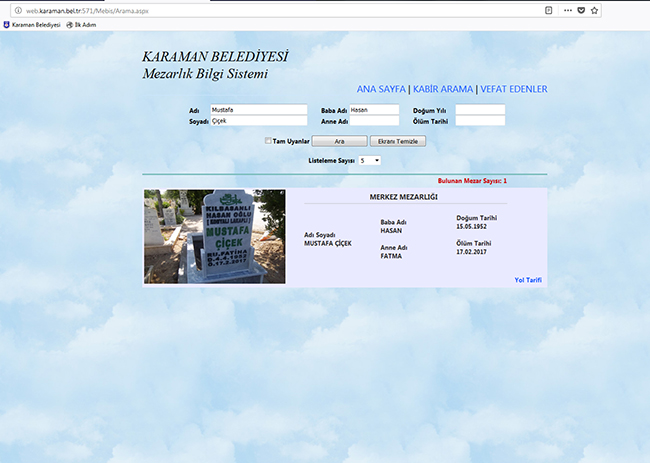650x463 pixels.
Task: Open the Yol Tarifi directions link
Action: (x=527, y=280)
